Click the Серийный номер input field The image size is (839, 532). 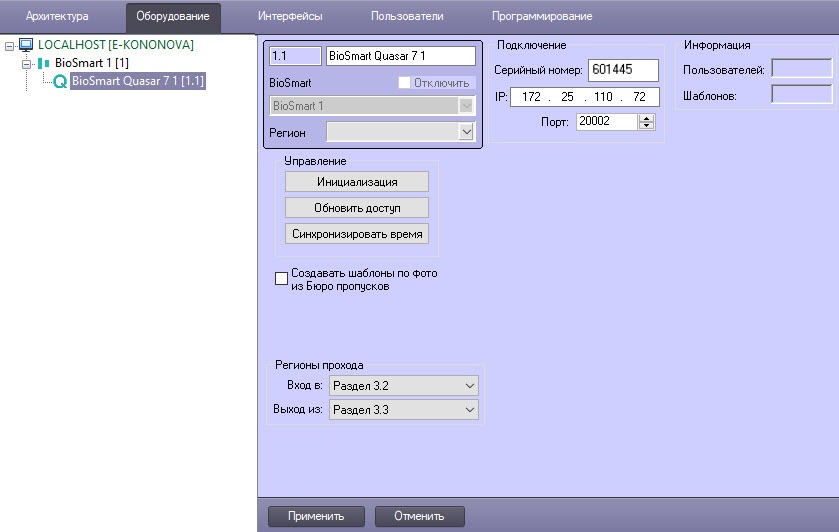pyautogui.click(x=623, y=70)
